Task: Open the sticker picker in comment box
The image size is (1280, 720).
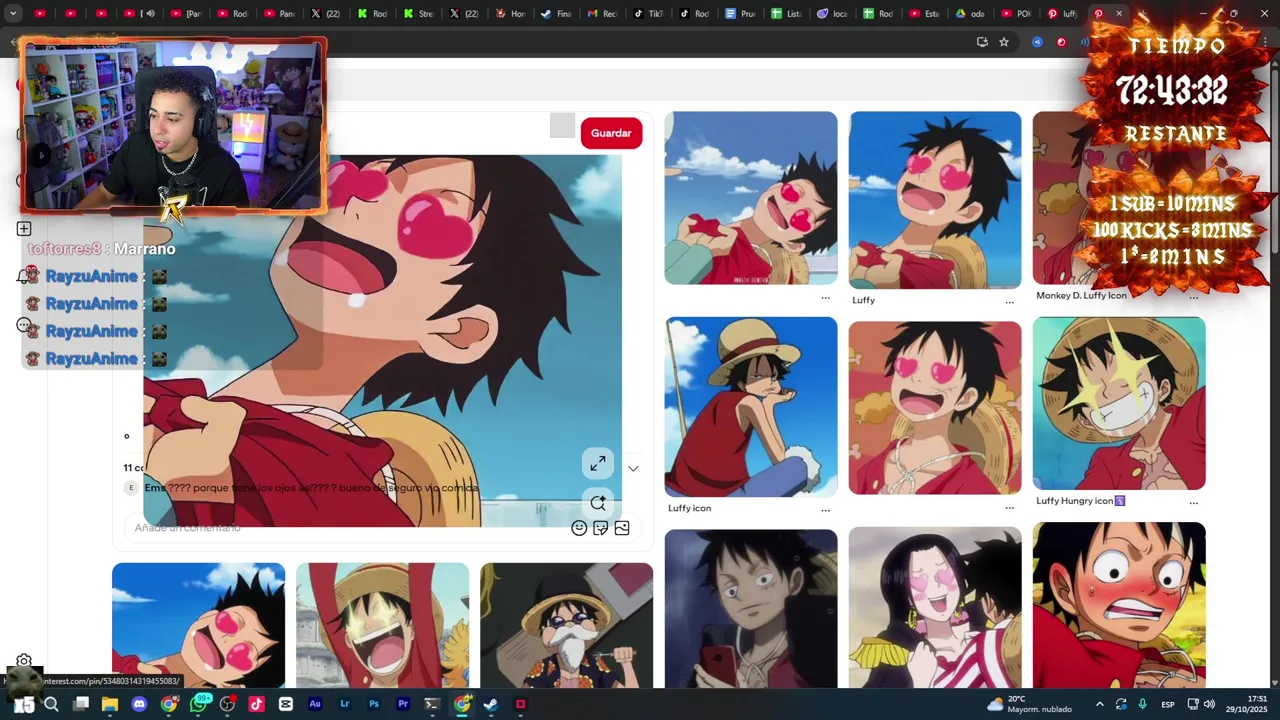Action: pyautogui.click(x=600, y=528)
